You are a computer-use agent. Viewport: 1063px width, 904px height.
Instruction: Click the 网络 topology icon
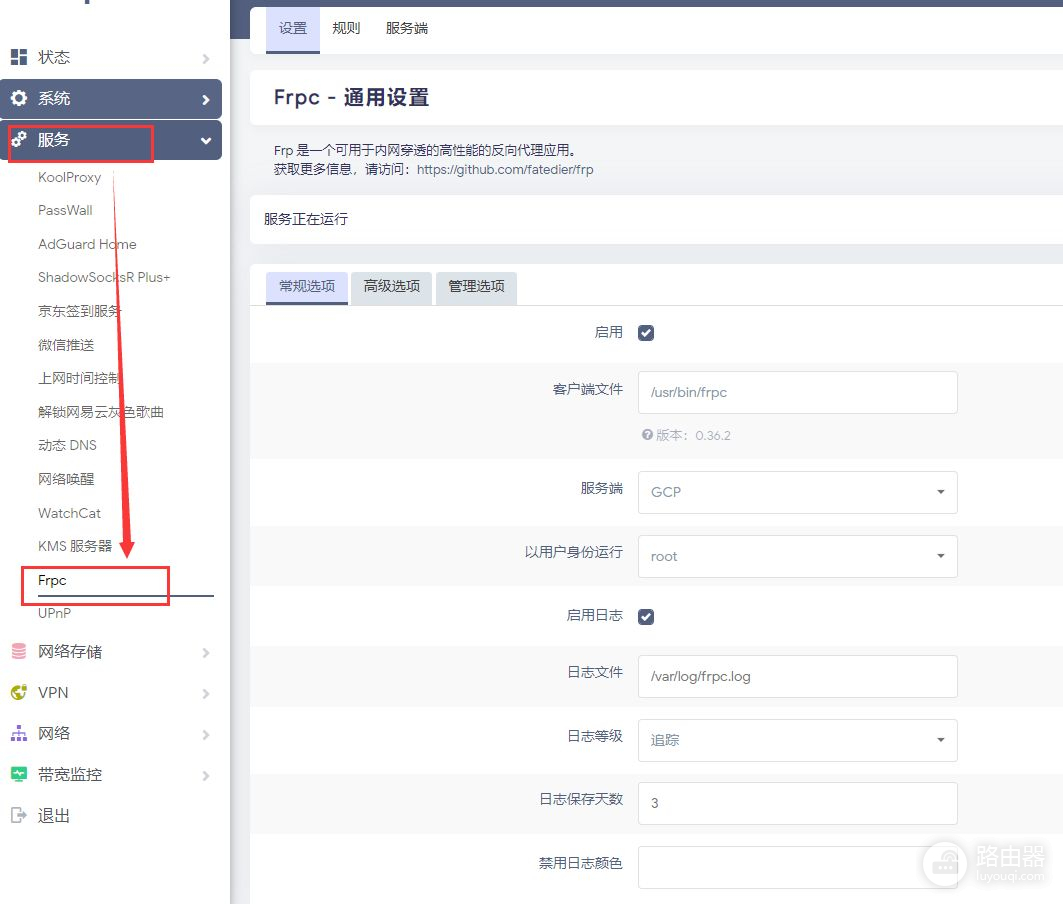19,734
